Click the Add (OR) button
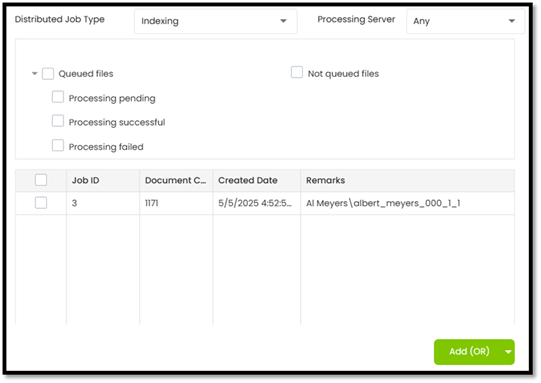Image resolution: width=541 pixels, height=383 pixels. click(x=469, y=352)
